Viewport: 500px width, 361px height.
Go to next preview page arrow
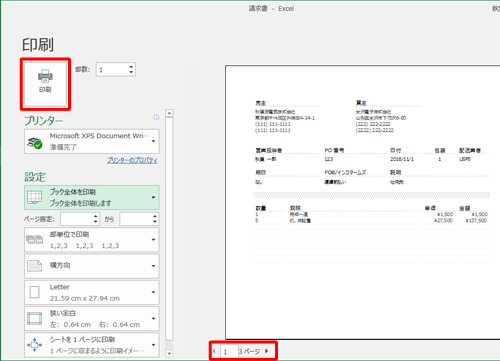[267, 351]
